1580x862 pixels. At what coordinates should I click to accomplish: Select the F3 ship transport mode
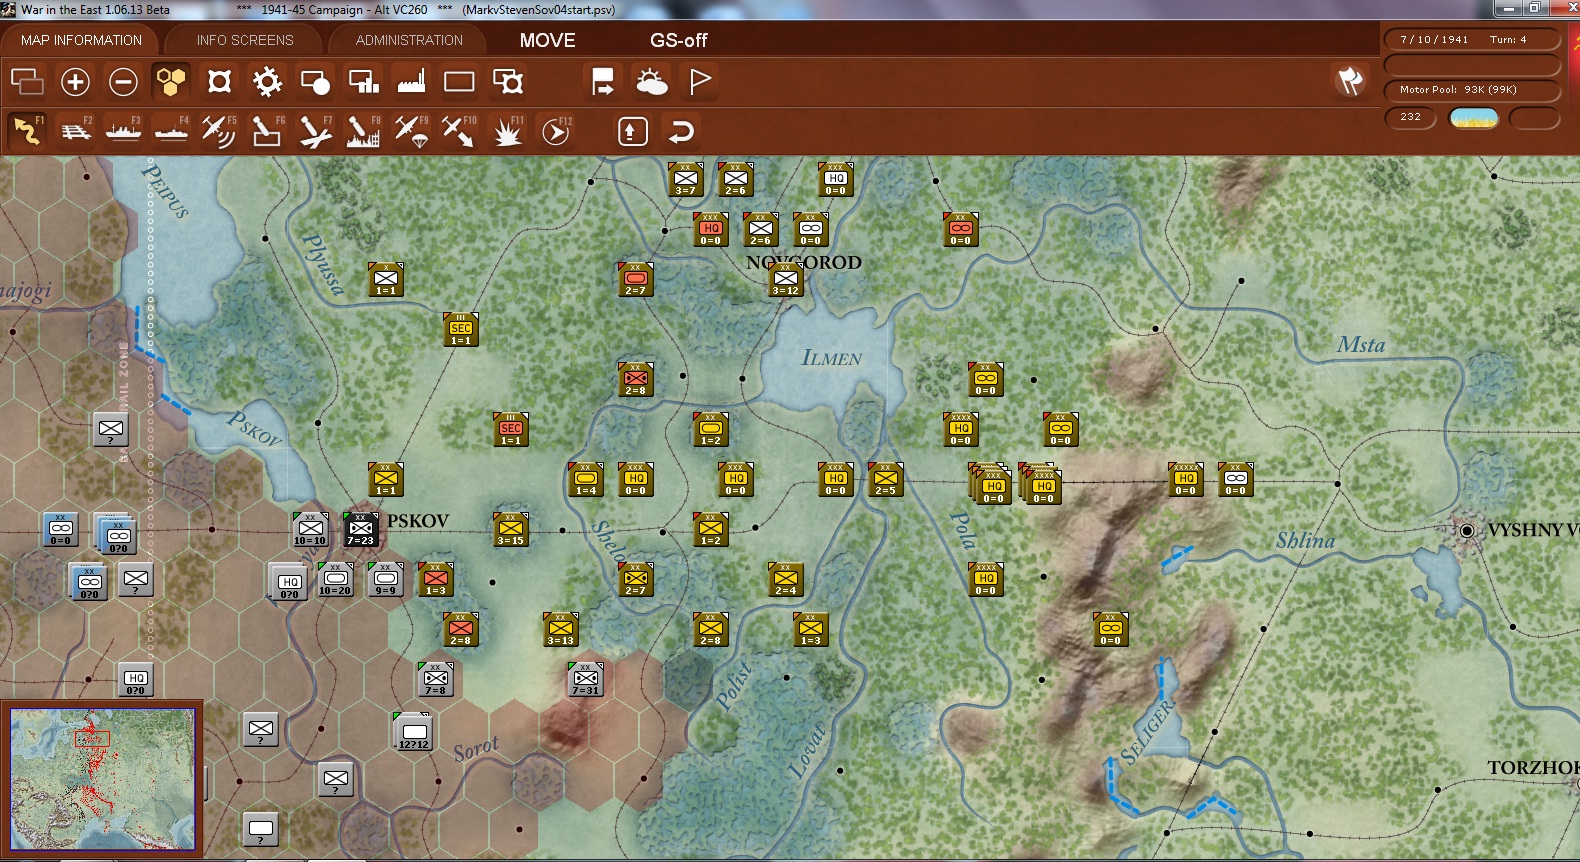click(123, 130)
